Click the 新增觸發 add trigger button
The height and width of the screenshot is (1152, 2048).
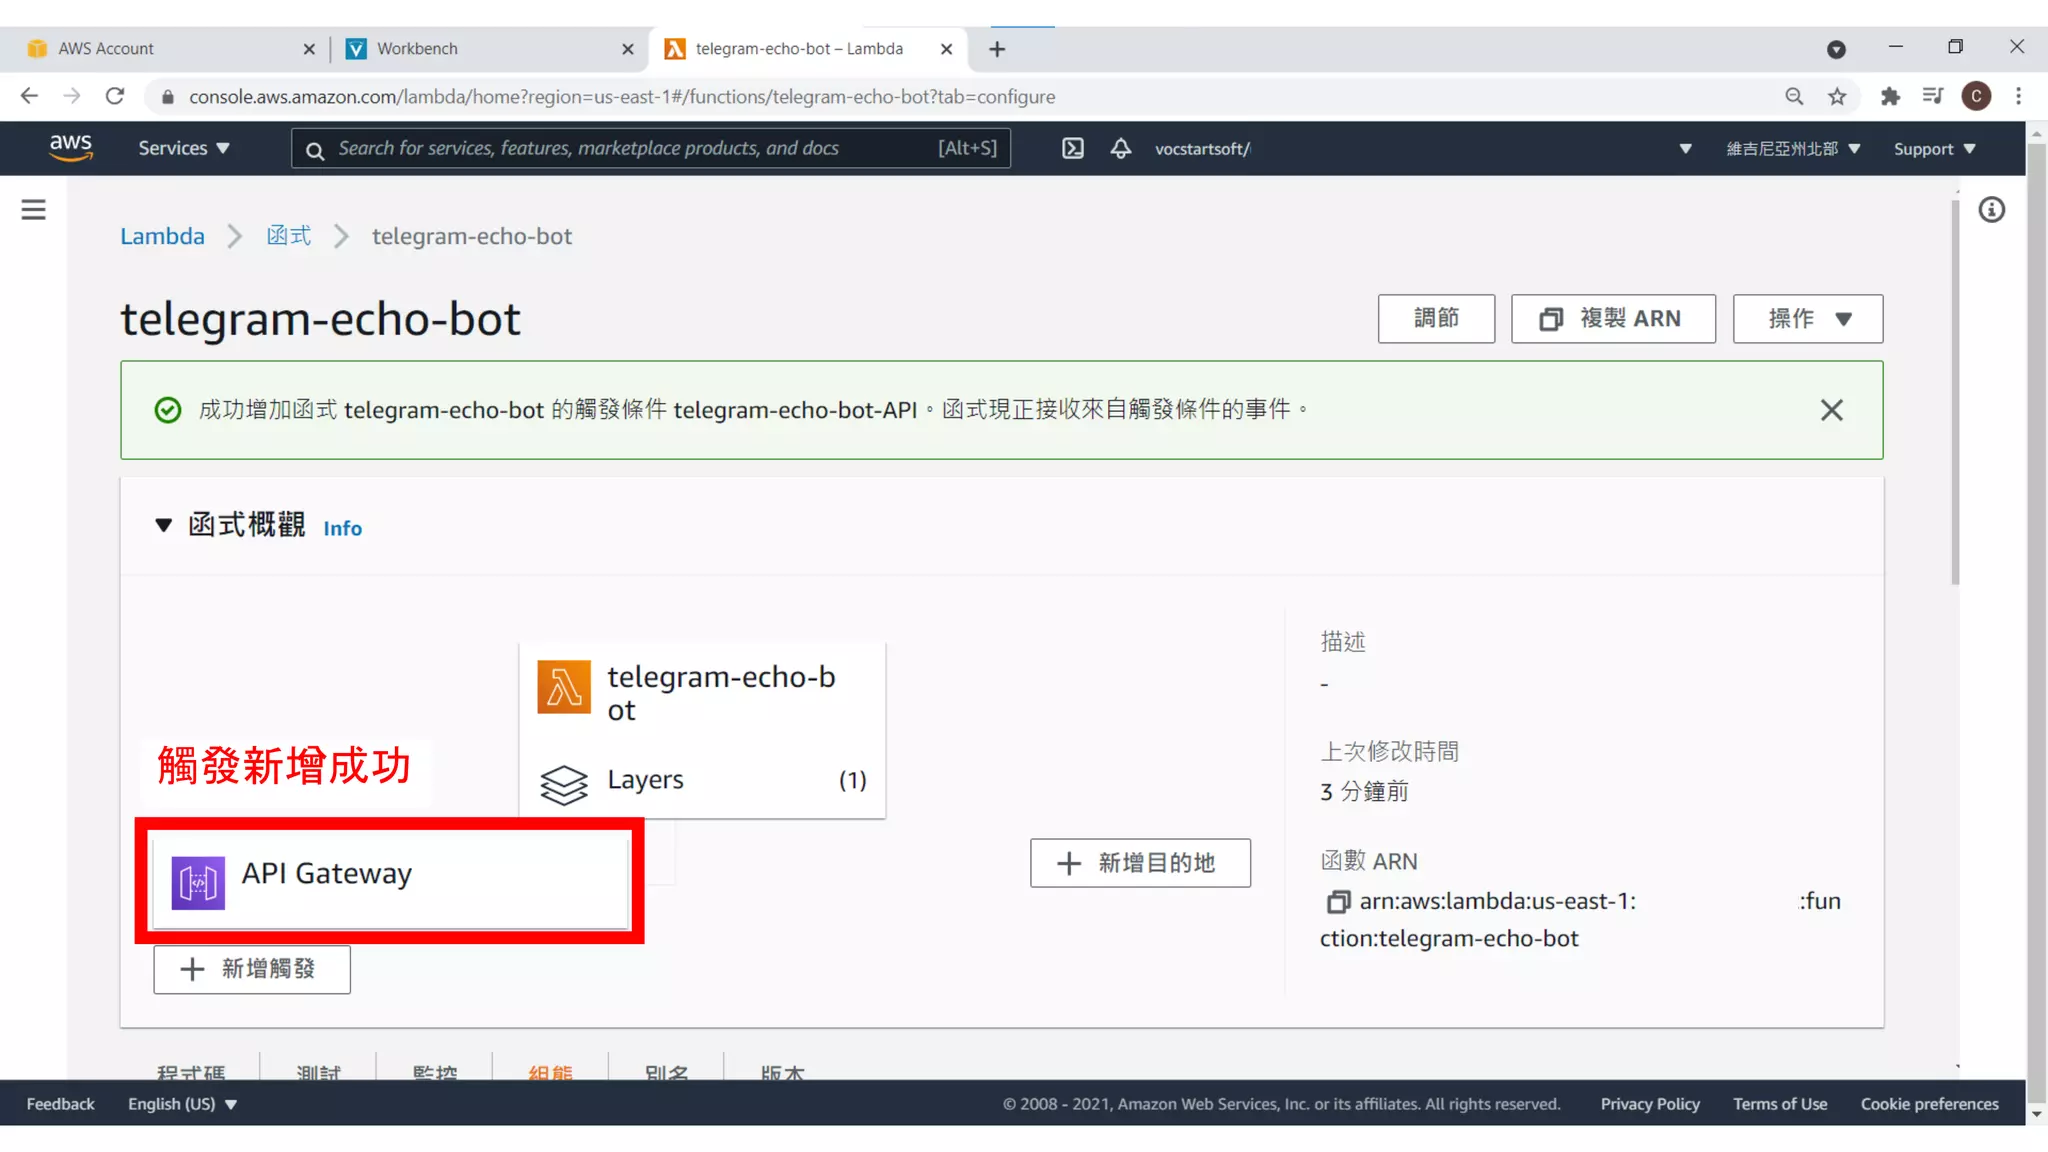coord(252,969)
